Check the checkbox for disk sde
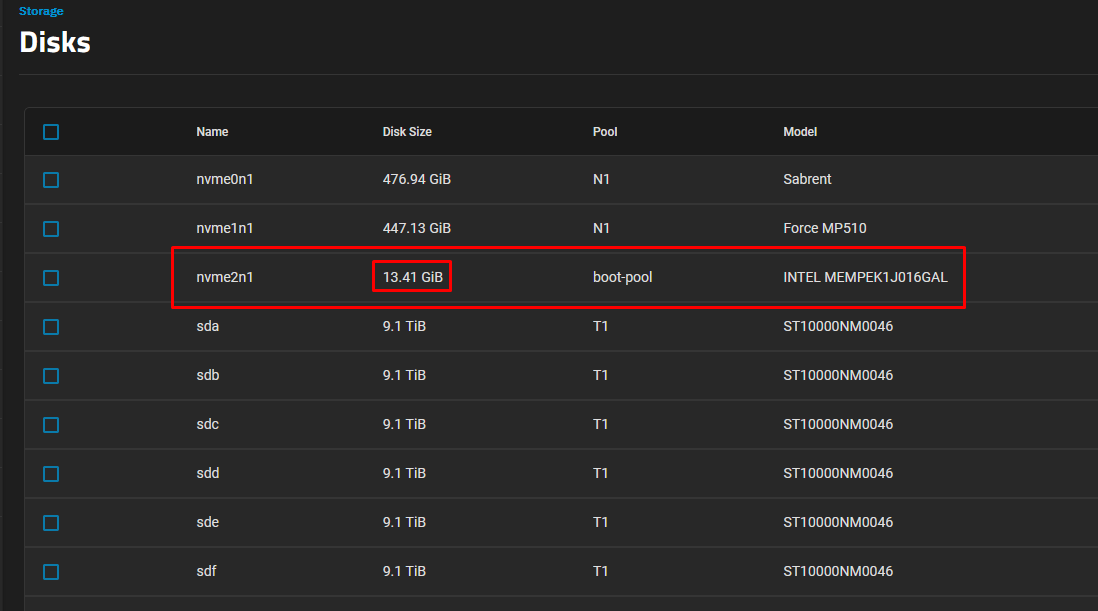 tap(51, 522)
